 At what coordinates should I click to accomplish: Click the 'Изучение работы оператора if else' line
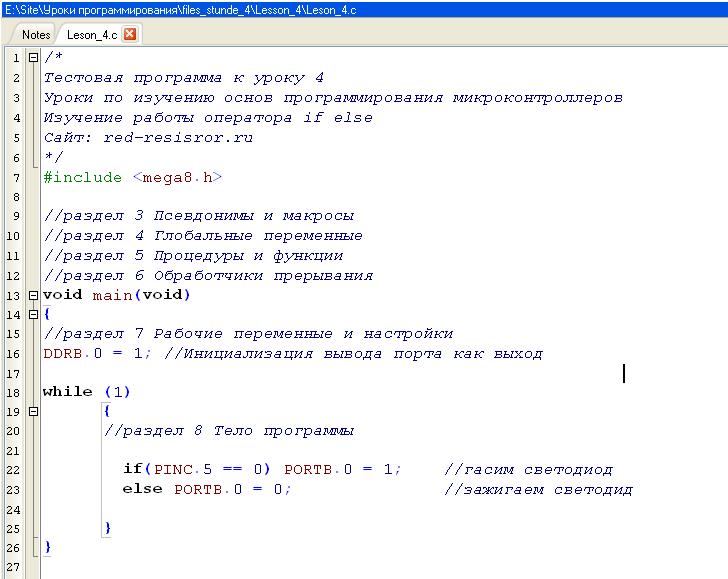[208, 117]
